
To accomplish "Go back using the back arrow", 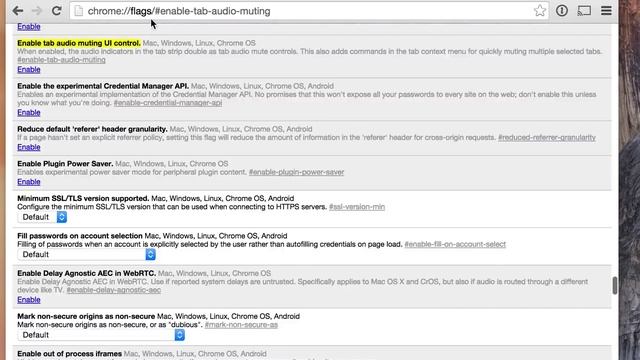I will click(18, 11).
